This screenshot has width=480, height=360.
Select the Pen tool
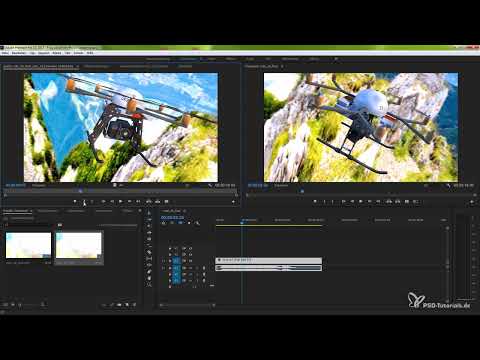(x=149, y=272)
